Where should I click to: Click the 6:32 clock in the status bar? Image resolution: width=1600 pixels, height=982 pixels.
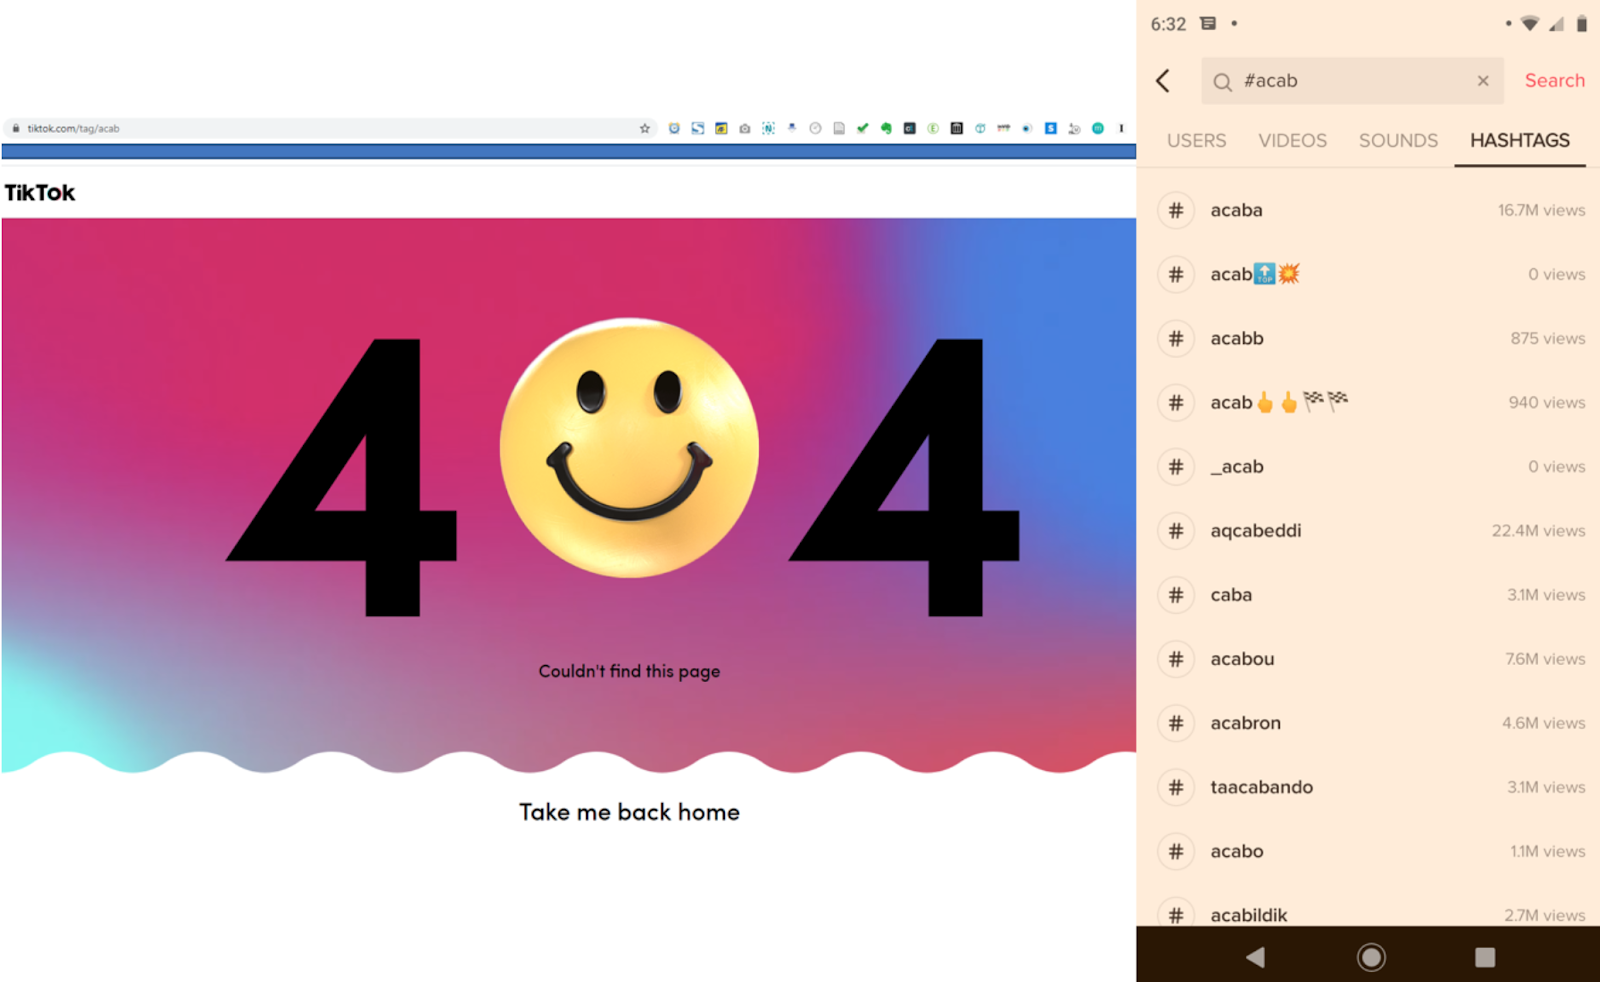[x=1168, y=24]
